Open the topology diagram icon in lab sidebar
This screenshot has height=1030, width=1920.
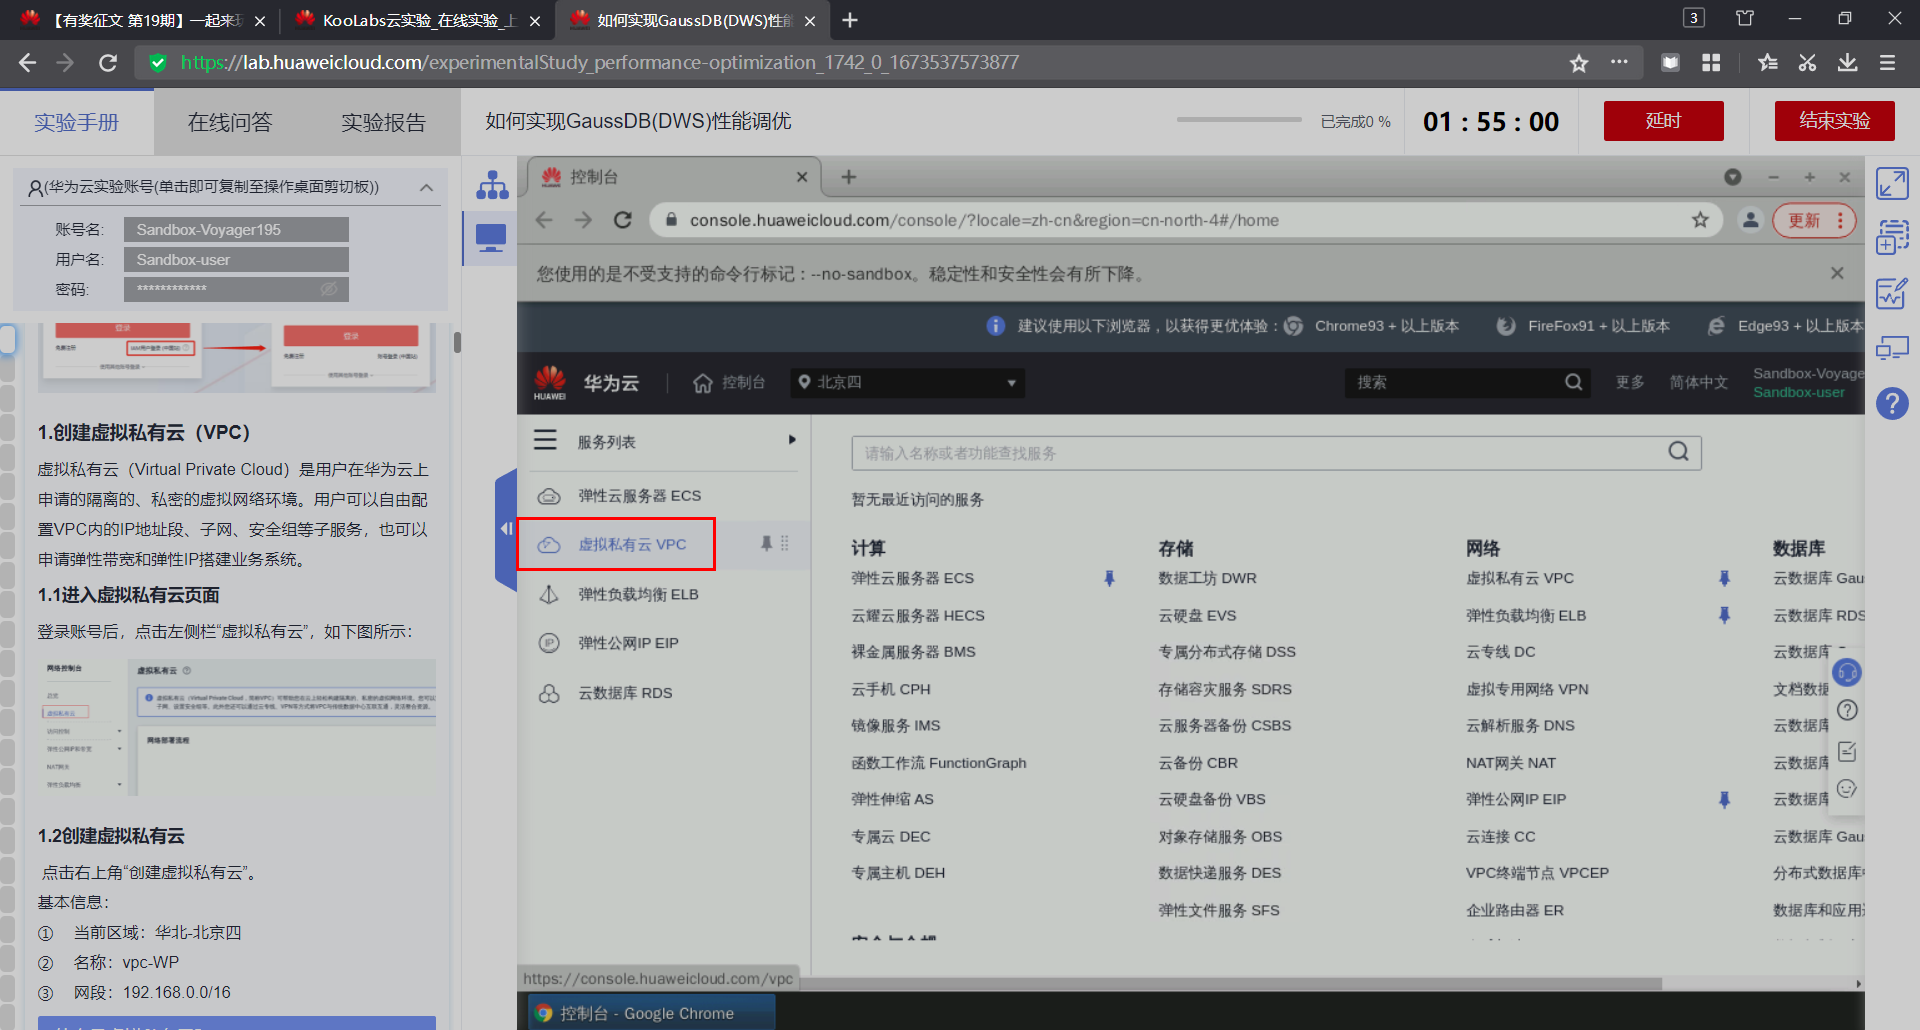(x=492, y=185)
